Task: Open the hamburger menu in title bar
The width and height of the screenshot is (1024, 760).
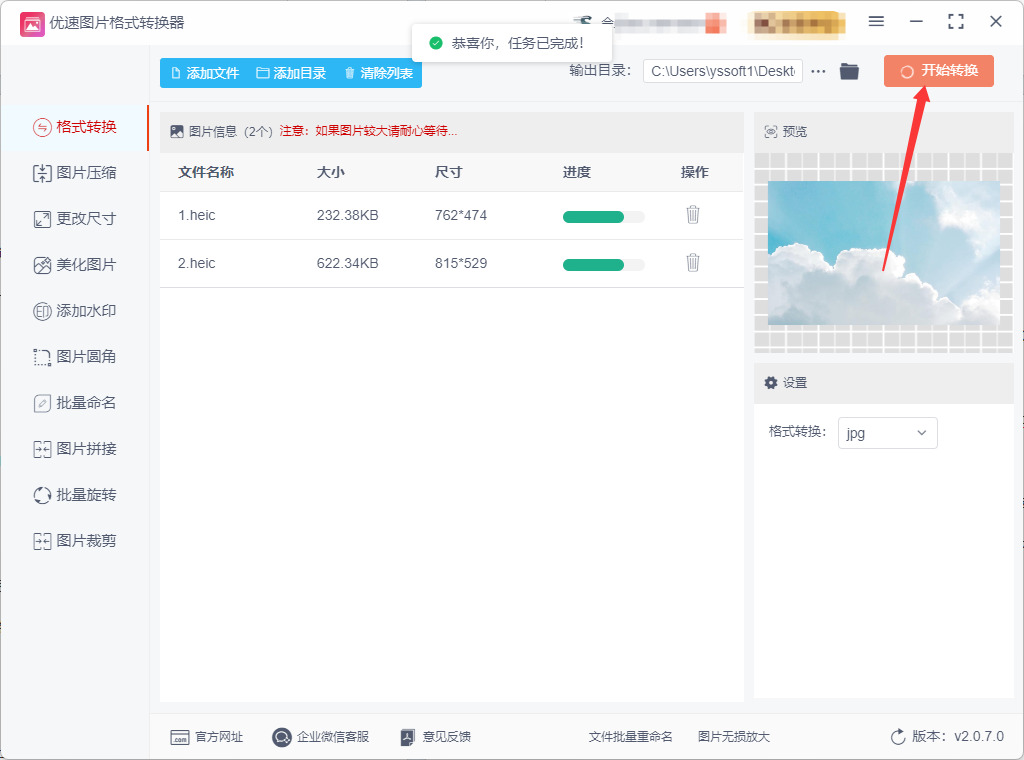Action: coord(876,22)
